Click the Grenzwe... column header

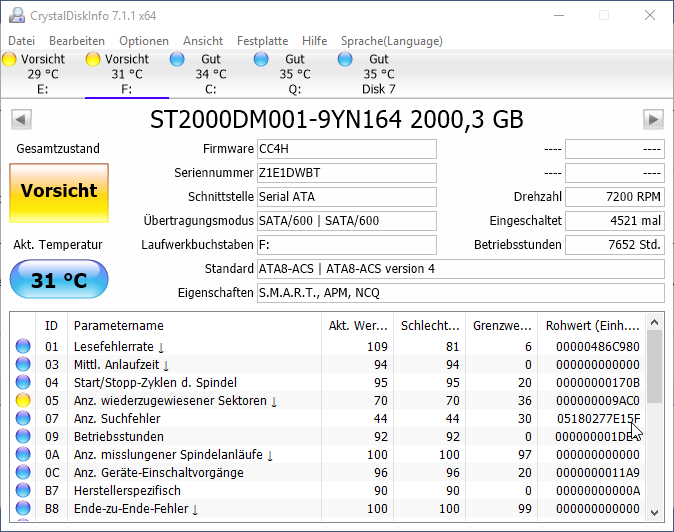click(502, 326)
